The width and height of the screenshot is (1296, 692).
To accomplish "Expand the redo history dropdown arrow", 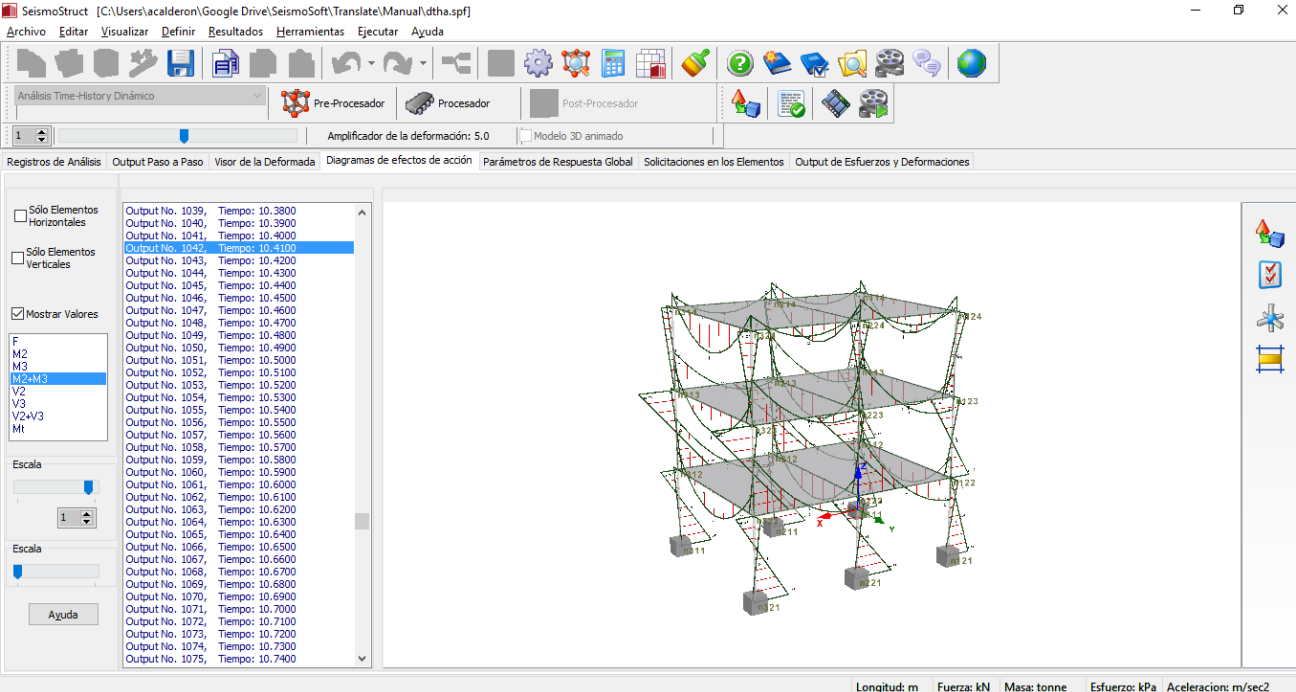I will click(423, 64).
